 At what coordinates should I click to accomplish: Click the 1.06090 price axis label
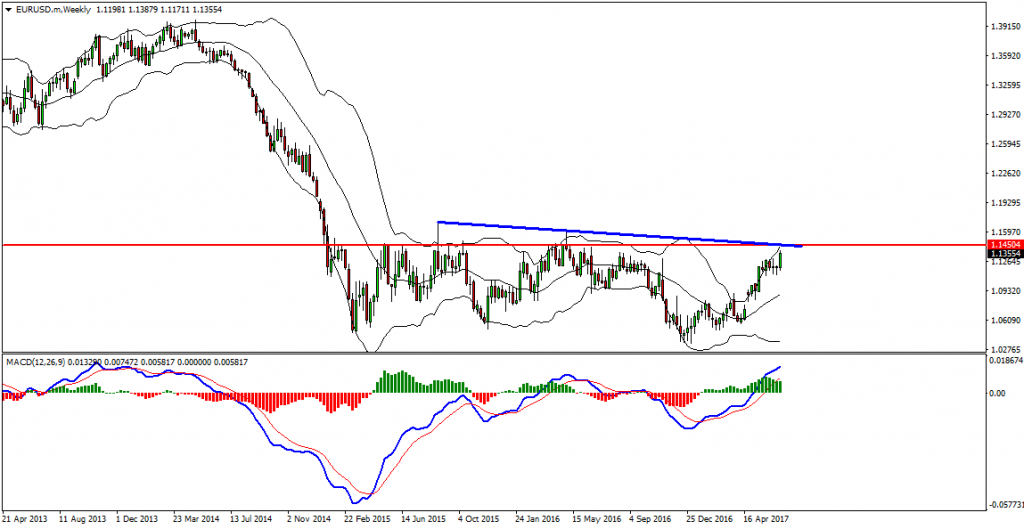(x=1002, y=320)
